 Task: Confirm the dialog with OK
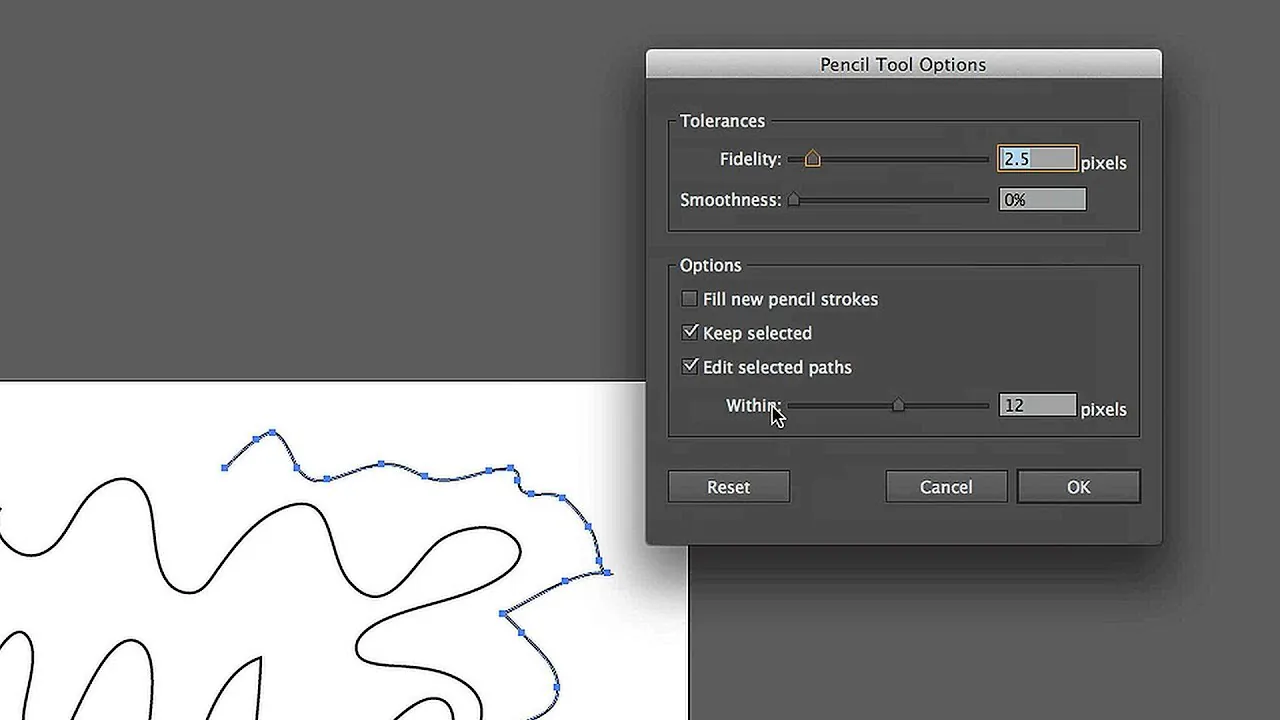[x=1078, y=487]
